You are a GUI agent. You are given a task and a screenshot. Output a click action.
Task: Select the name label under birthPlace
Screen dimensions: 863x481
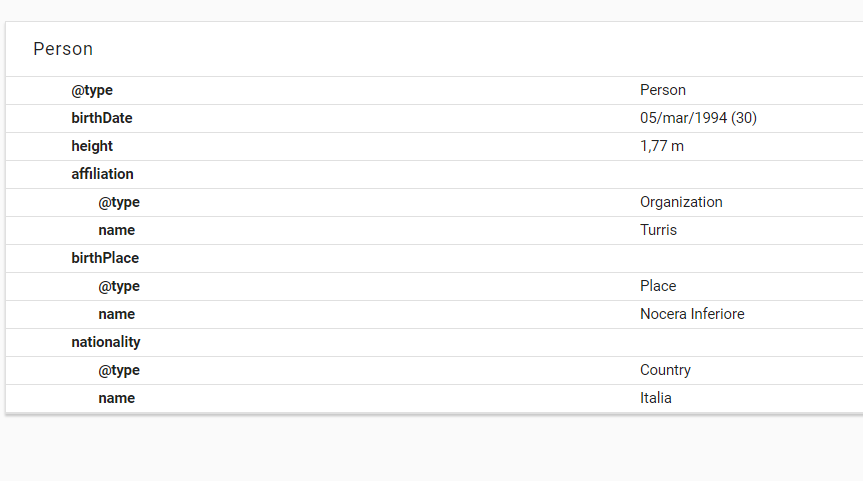click(x=116, y=314)
